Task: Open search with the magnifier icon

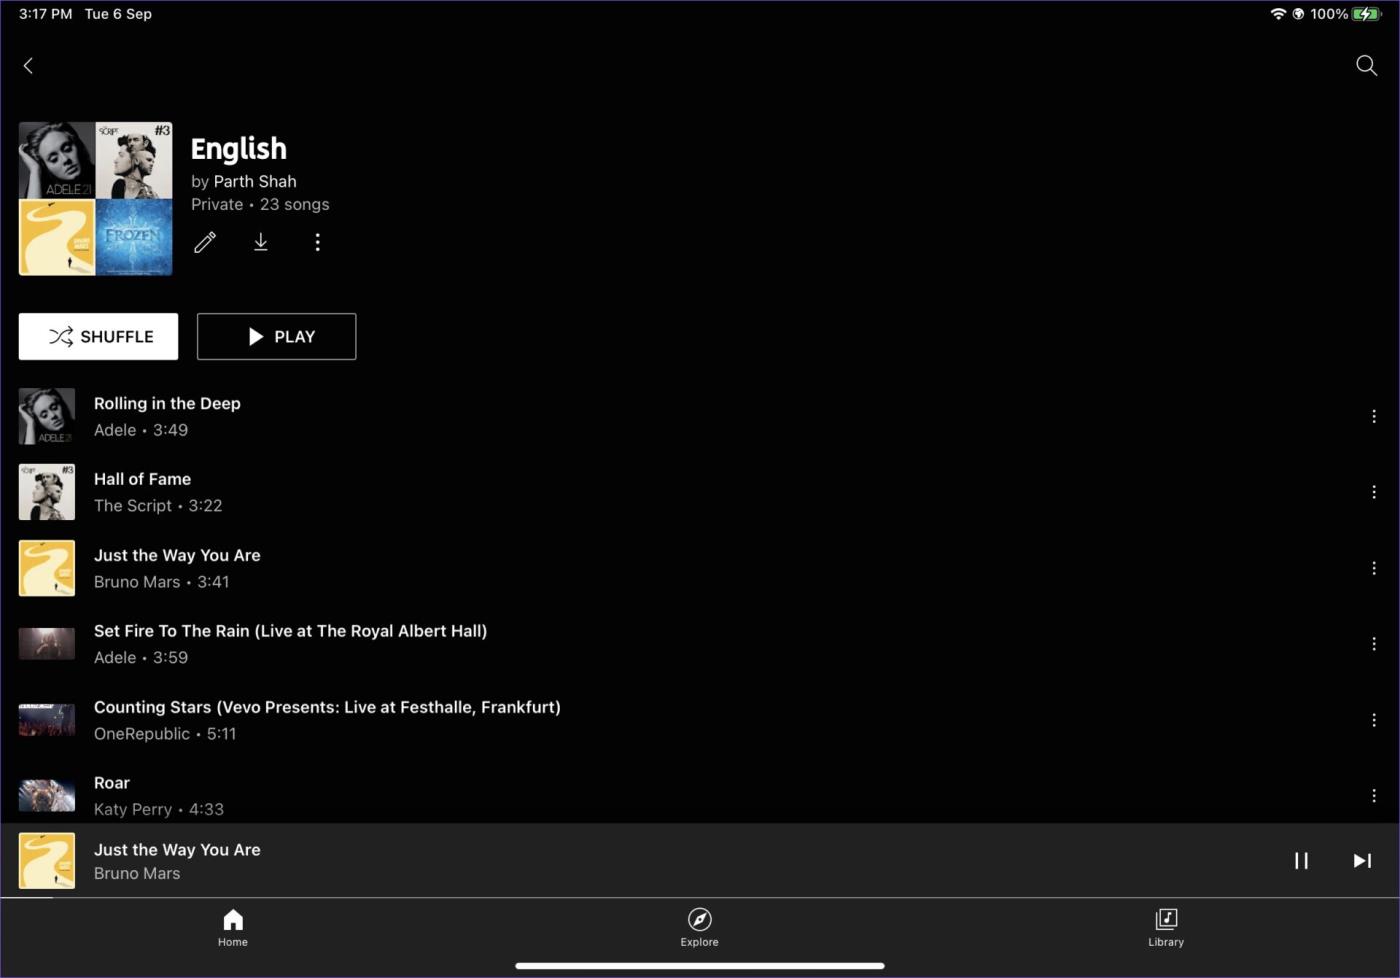Action: tap(1366, 66)
